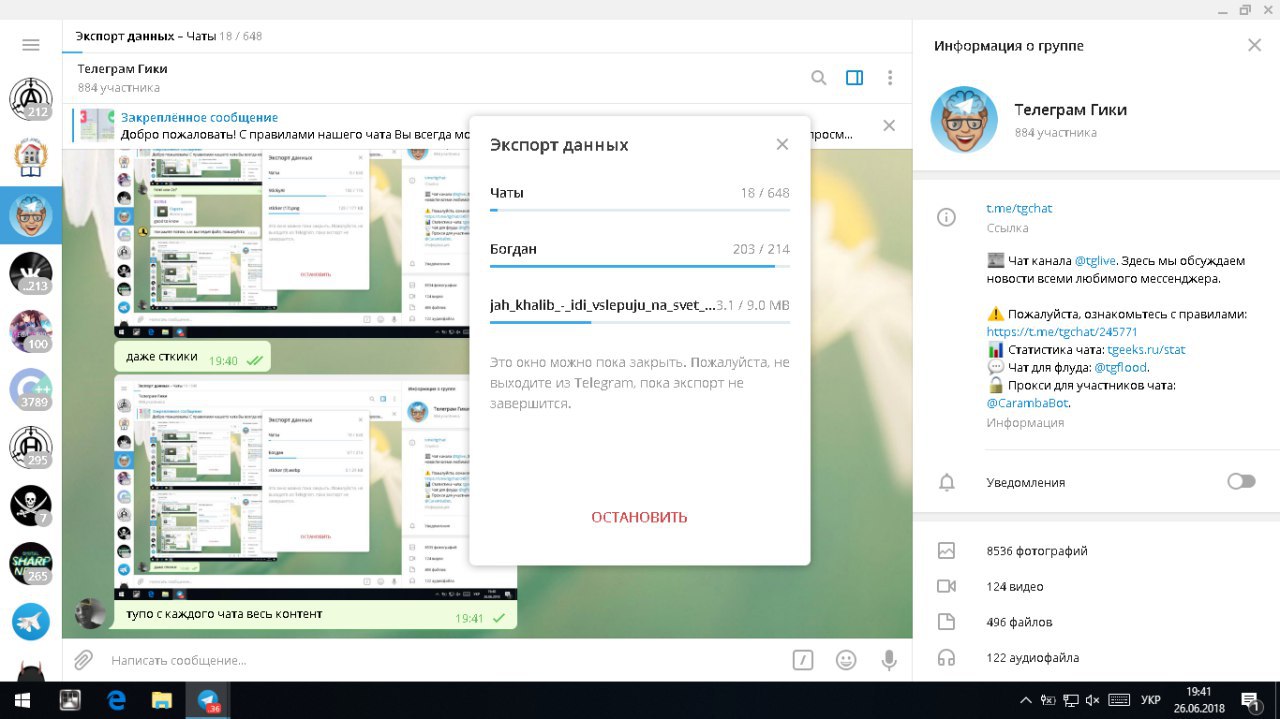Click the photos icon beside 8536 фотографий
This screenshot has width=1280, height=719.
(x=946, y=551)
